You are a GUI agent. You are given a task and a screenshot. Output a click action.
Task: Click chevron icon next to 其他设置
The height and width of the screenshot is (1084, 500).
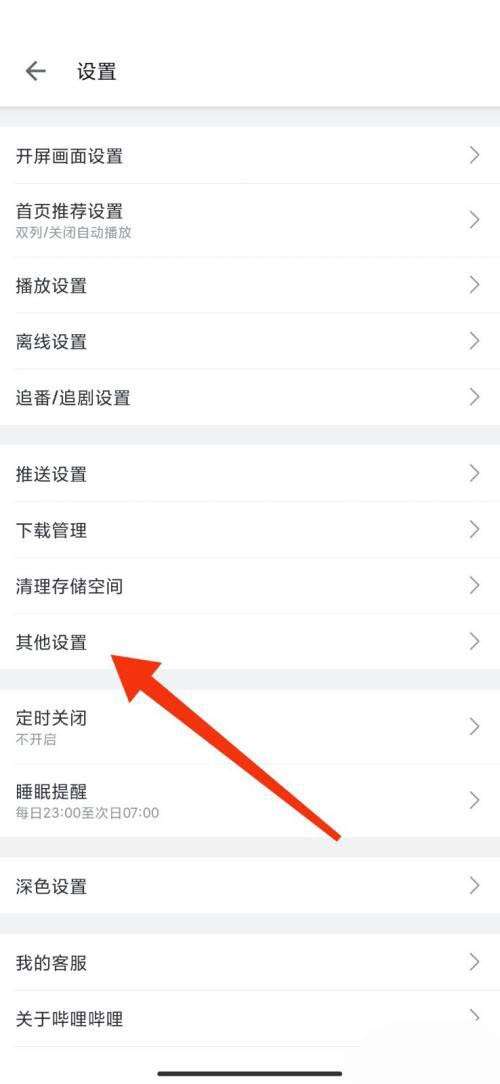tap(474, 642)
